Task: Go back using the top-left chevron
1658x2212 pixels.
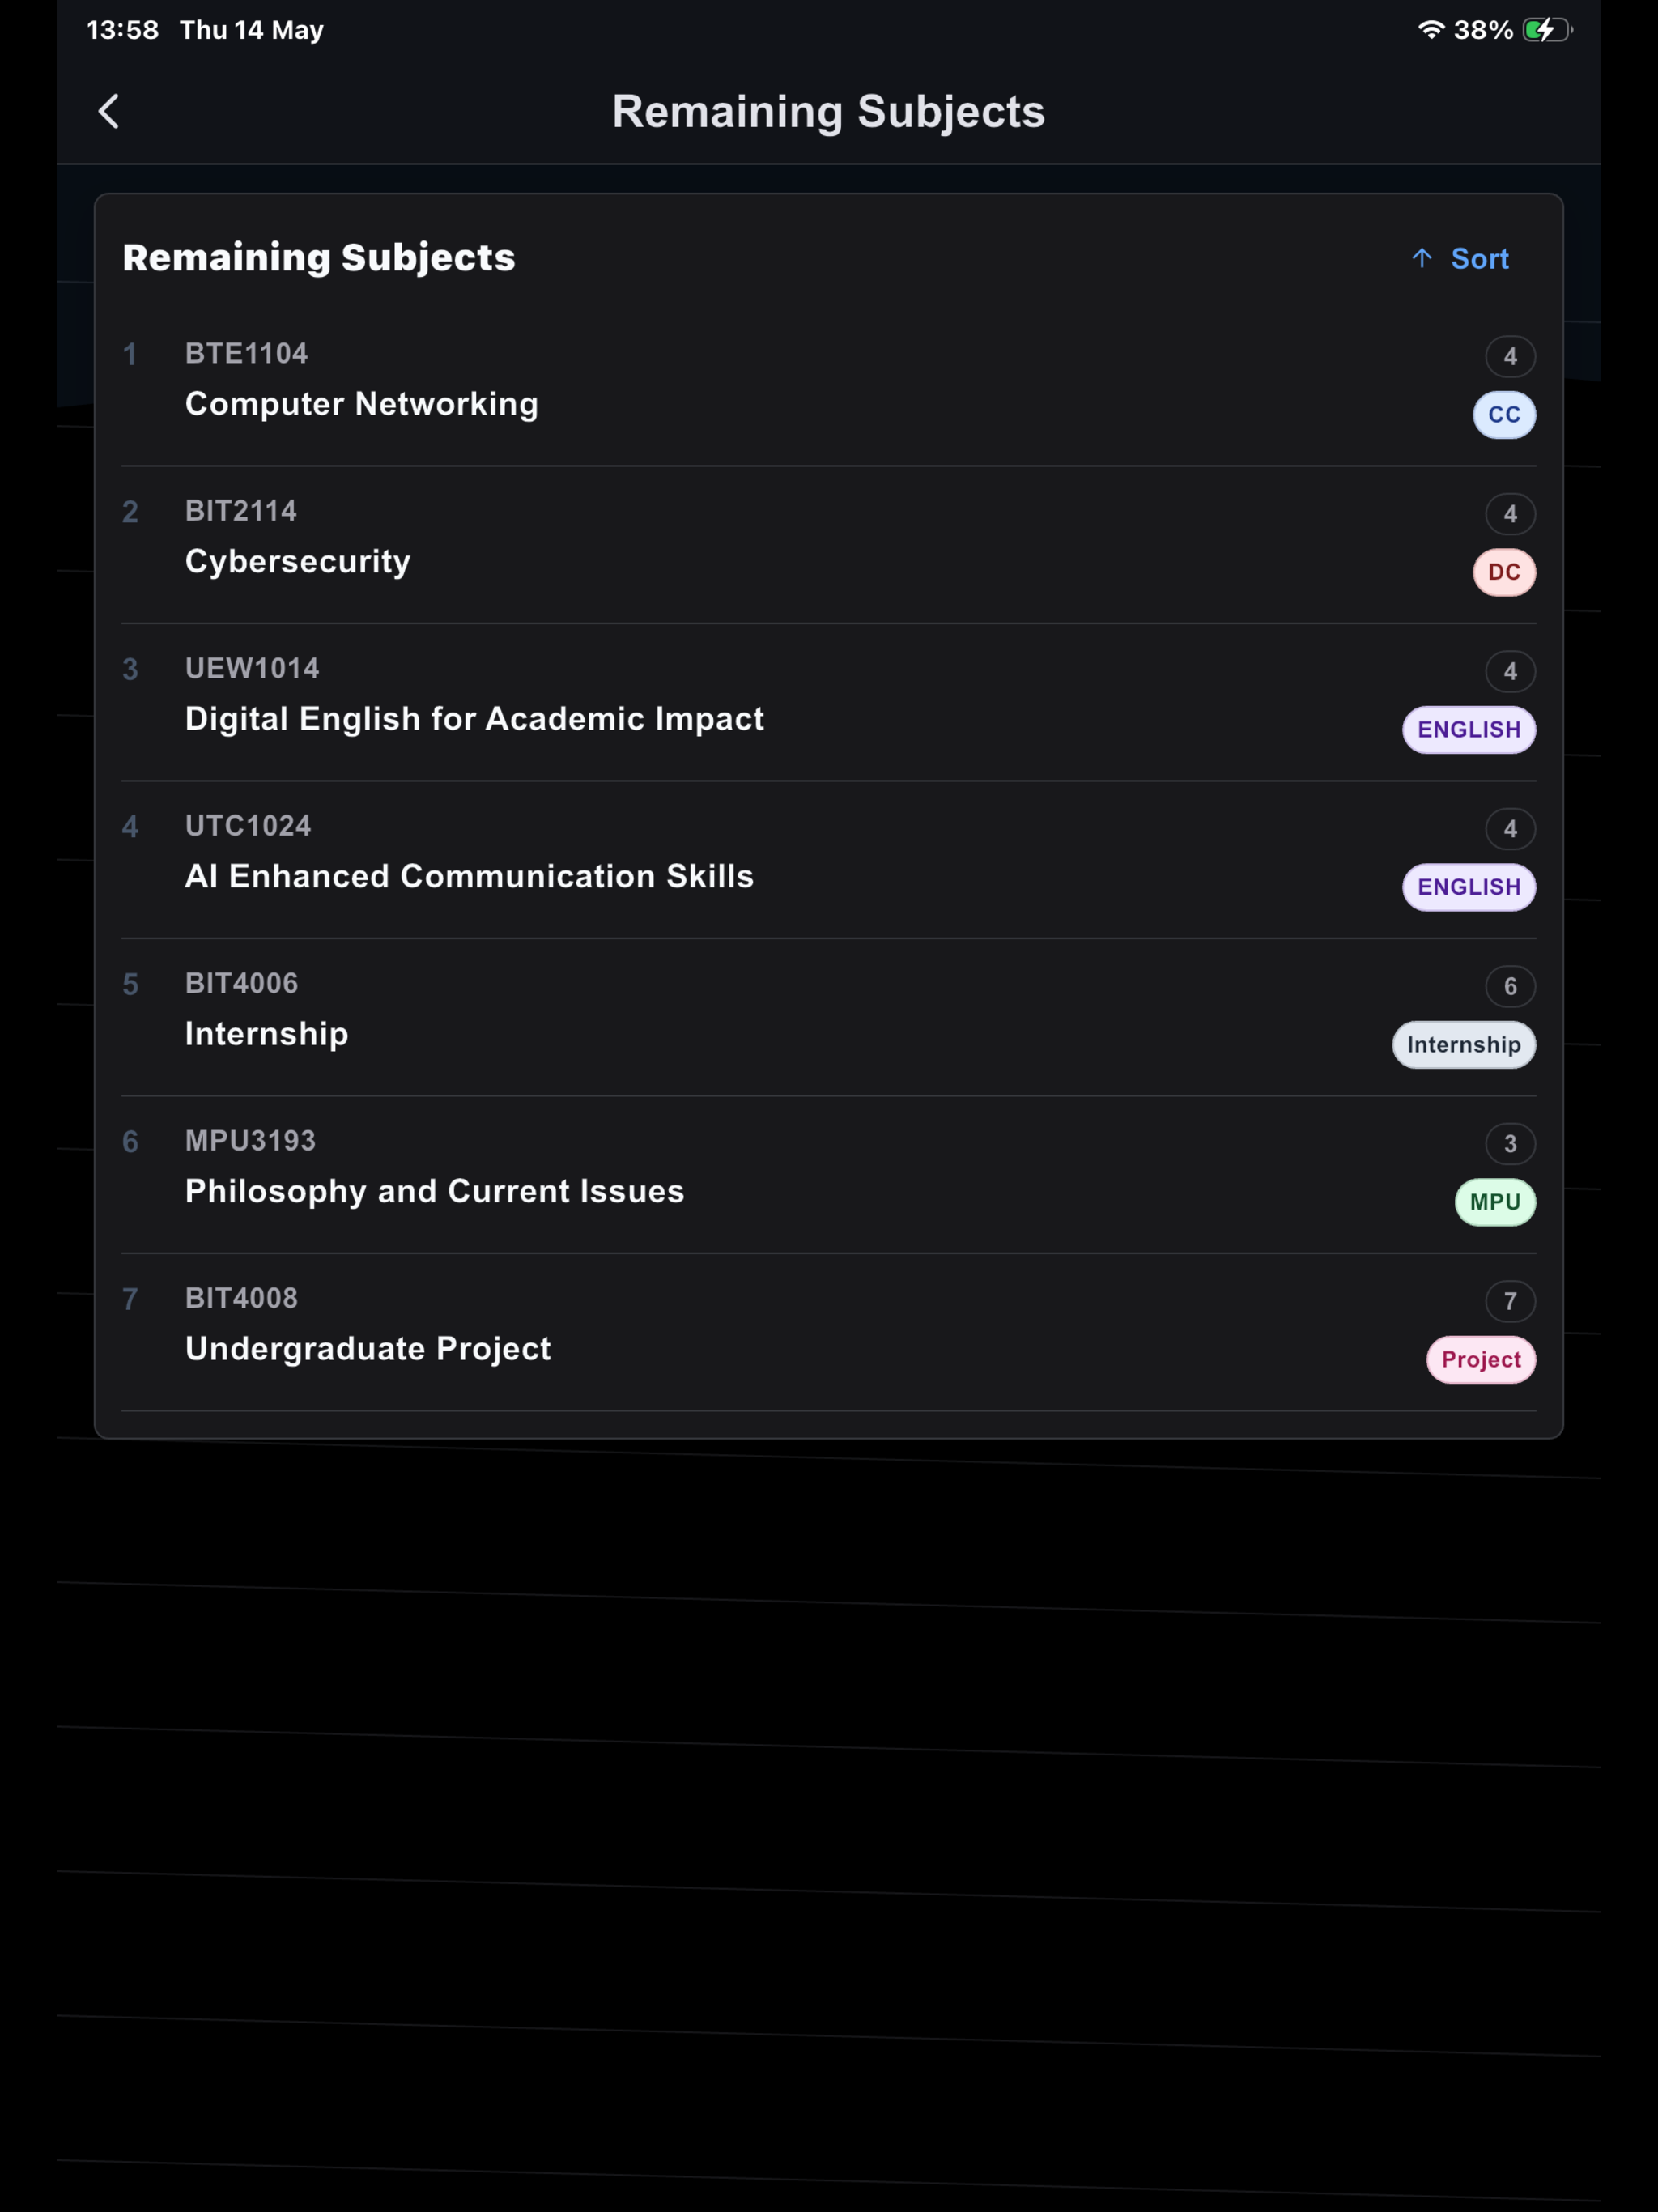Action: point(109,111)
